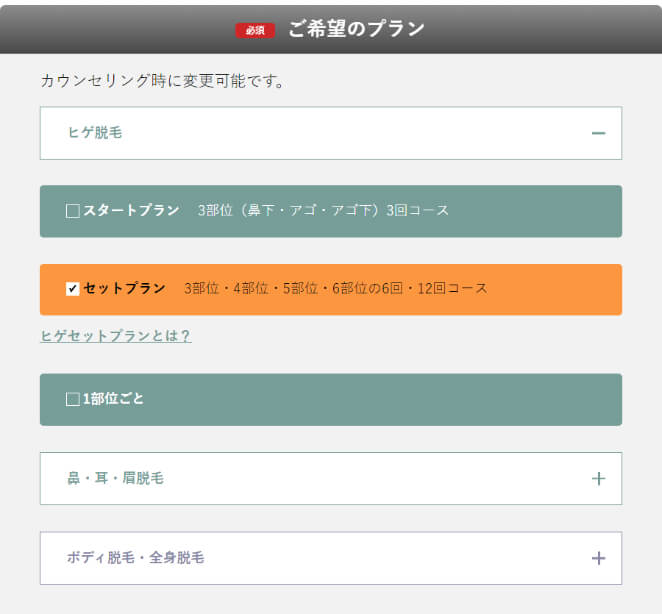Viewport: 662px width, 614px height.
Task: Uncheck the セットプラン checkbox
Action: (x=72, y=289)
